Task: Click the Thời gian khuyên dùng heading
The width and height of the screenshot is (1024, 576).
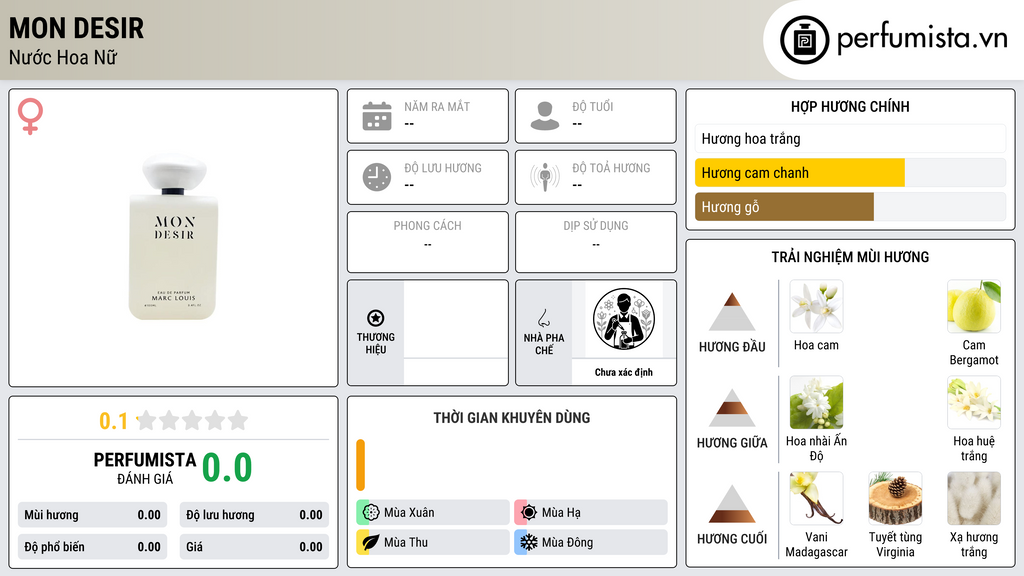Action: coord(512,417)
